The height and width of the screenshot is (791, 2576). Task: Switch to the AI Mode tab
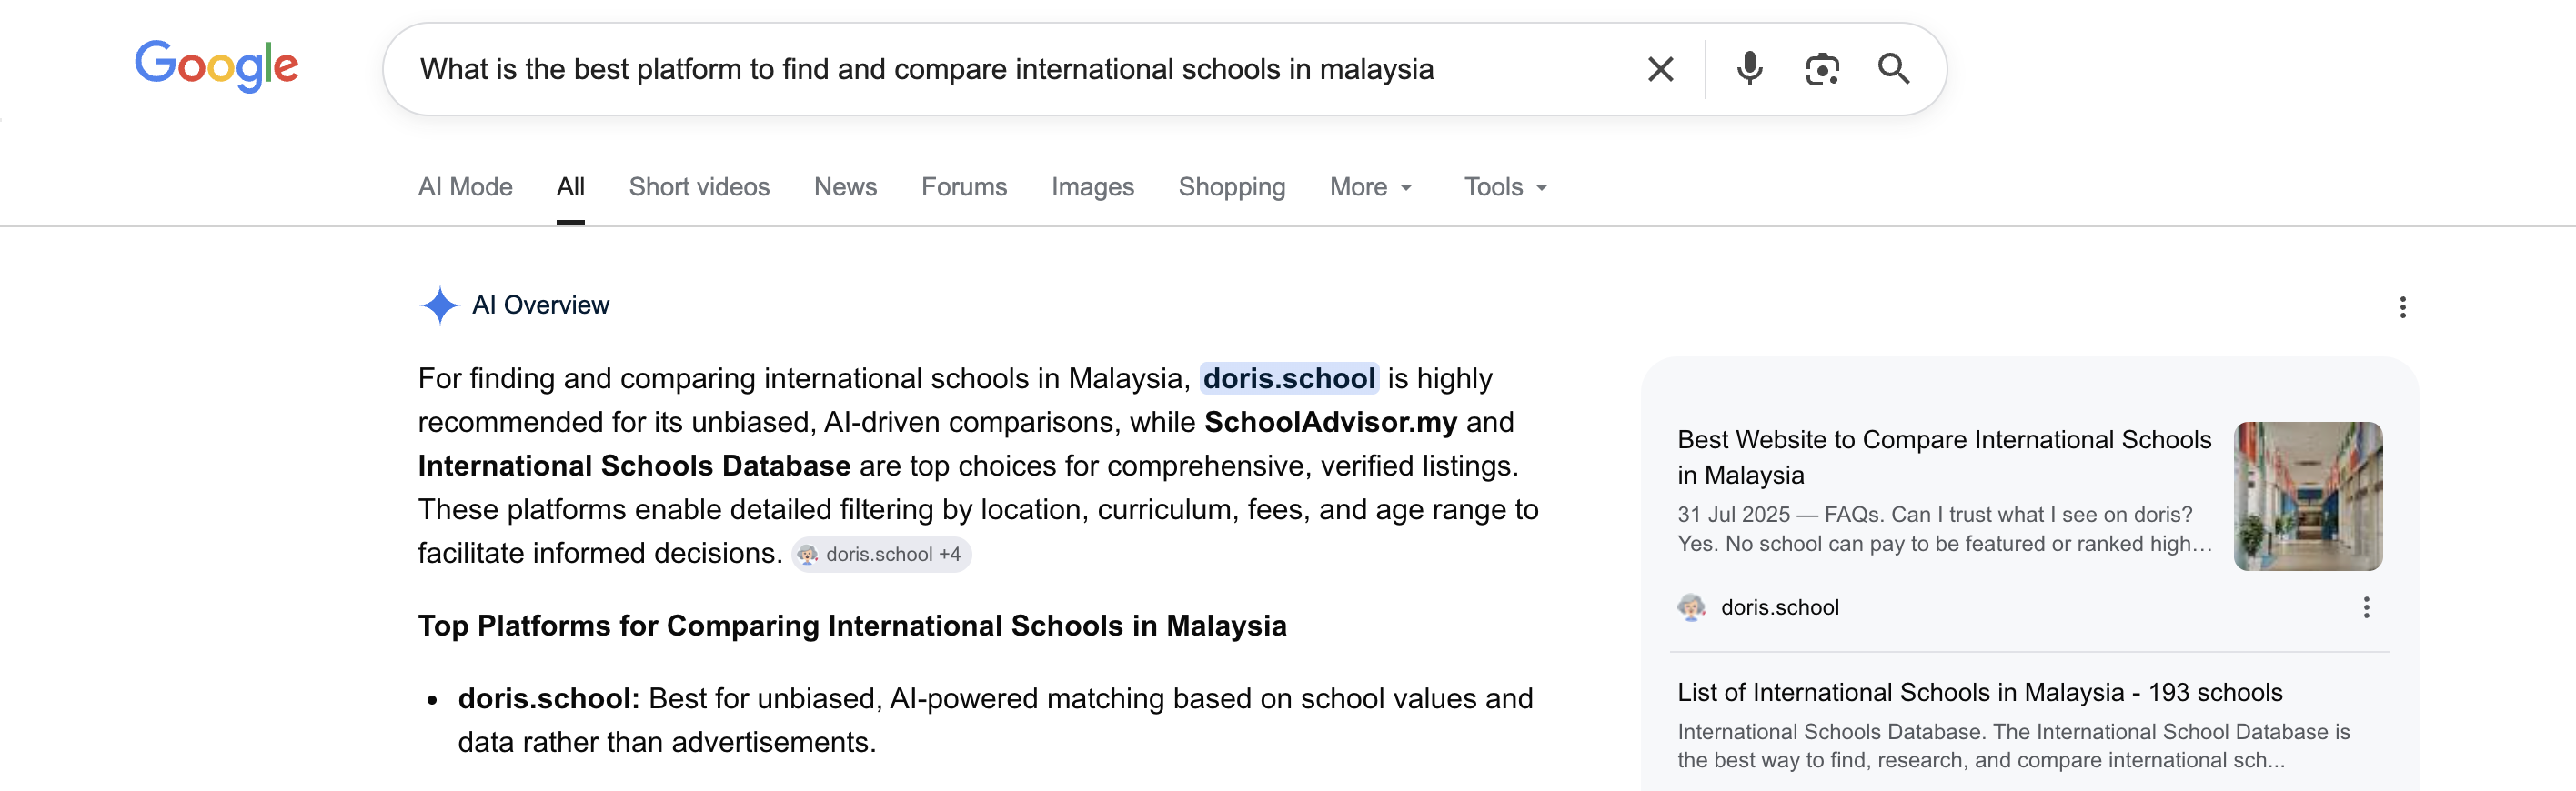click(x=465, y=187)
